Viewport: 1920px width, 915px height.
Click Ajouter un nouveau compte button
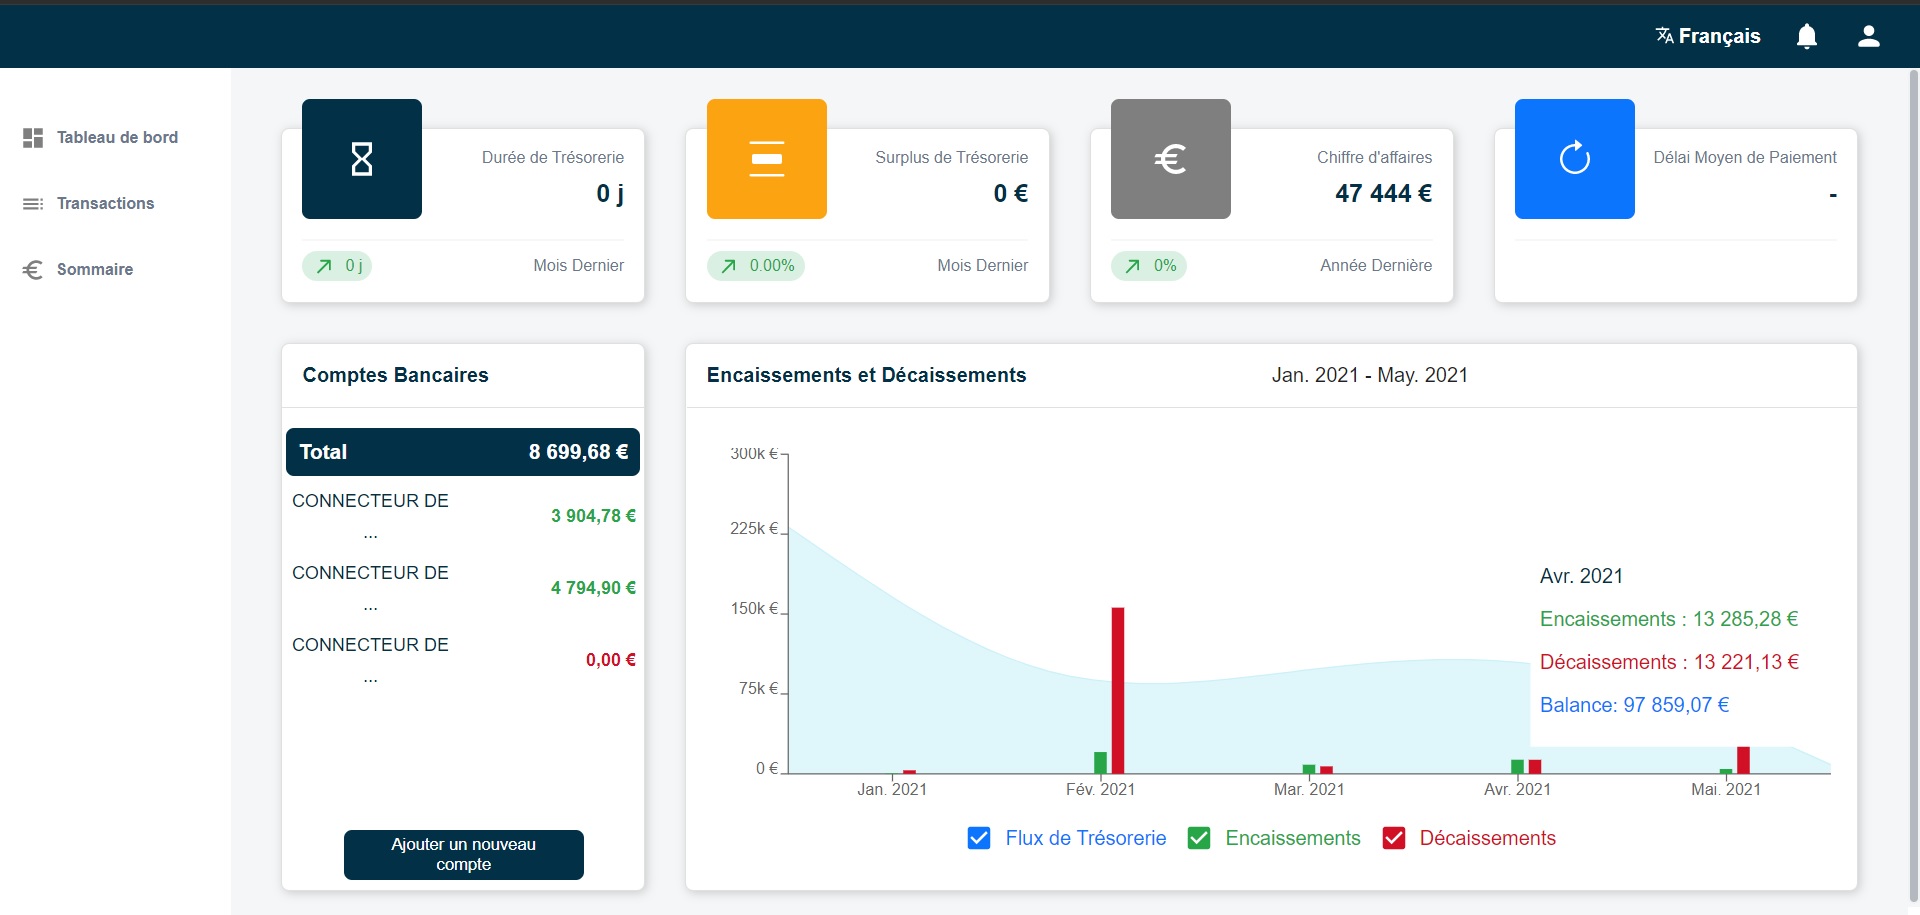click(x=464, y=855)
